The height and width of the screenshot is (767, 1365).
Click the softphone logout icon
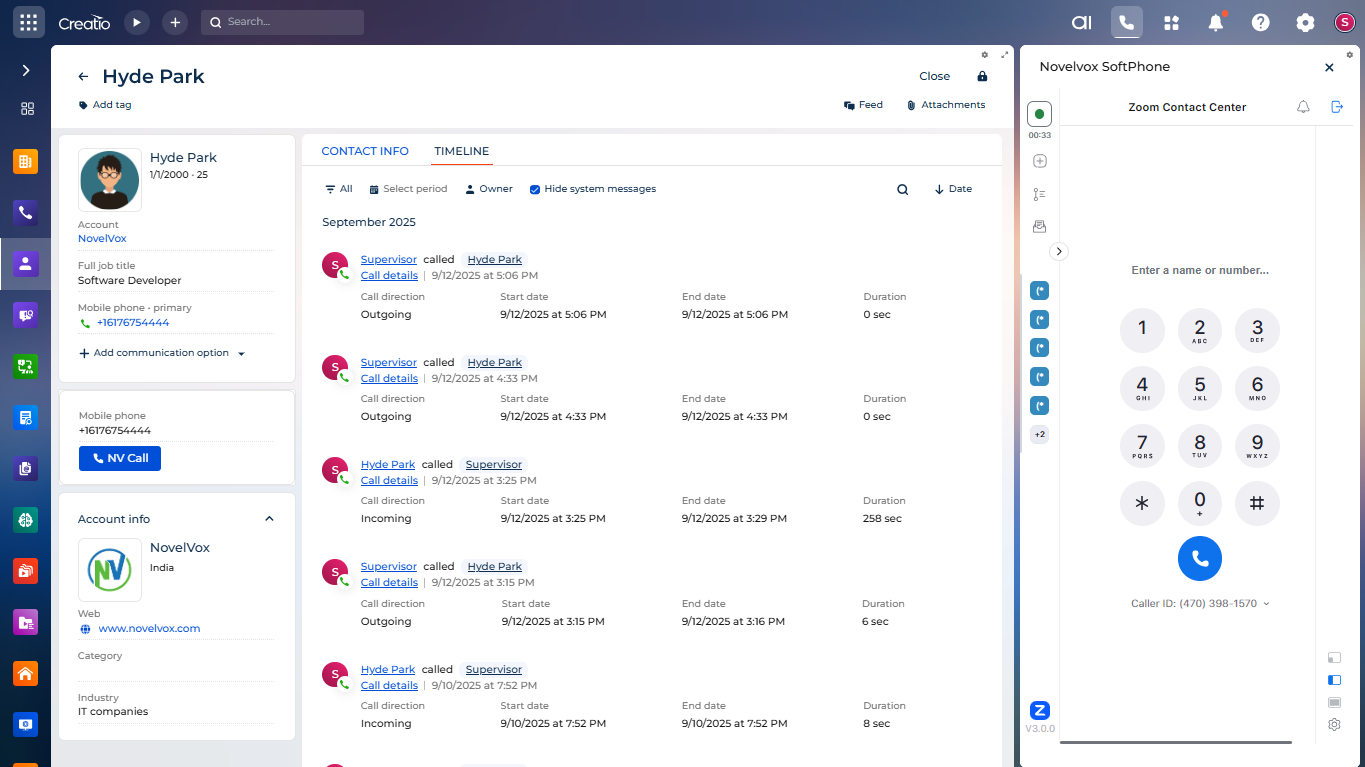[x=1337, y=107]
